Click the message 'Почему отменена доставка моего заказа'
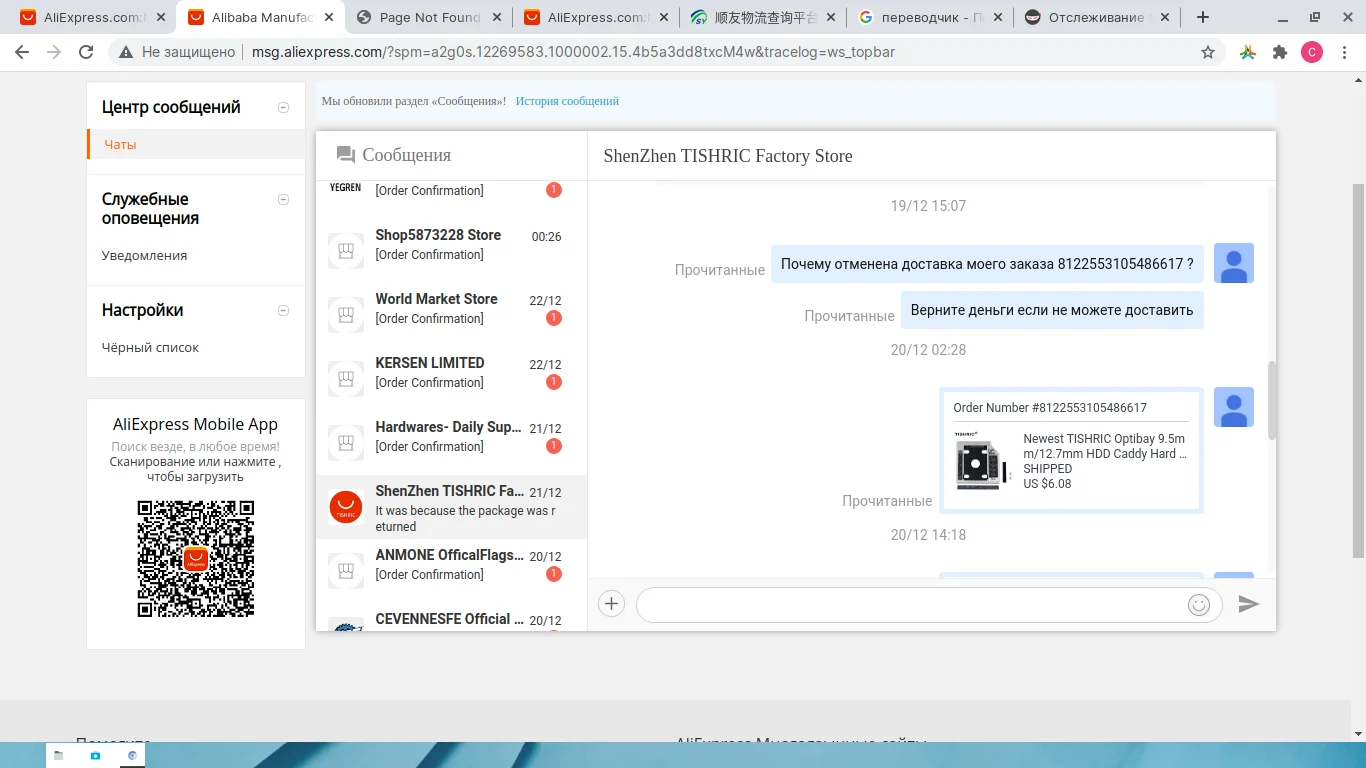 (x=987, y=264)
